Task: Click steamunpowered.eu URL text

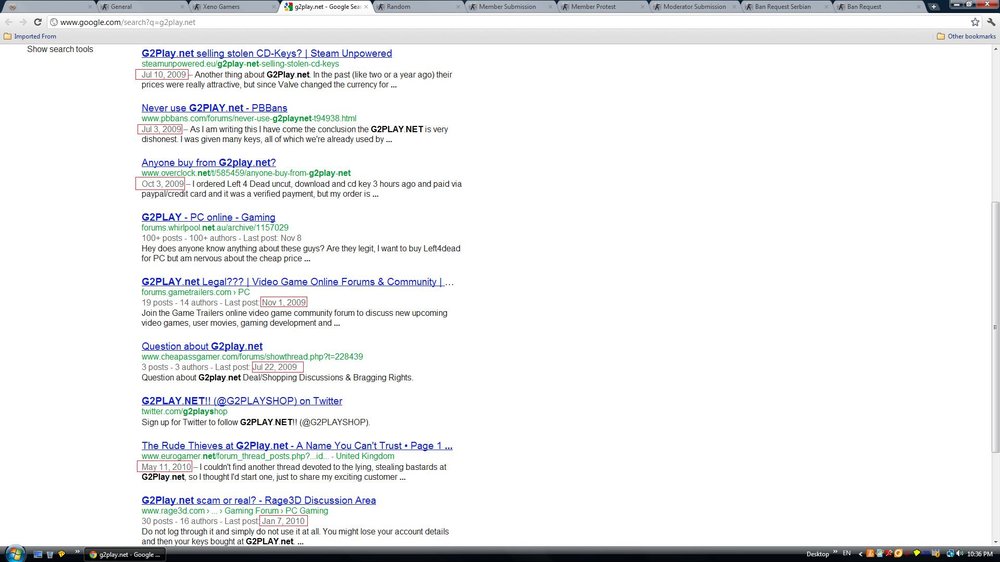Action: pos(240,64)
